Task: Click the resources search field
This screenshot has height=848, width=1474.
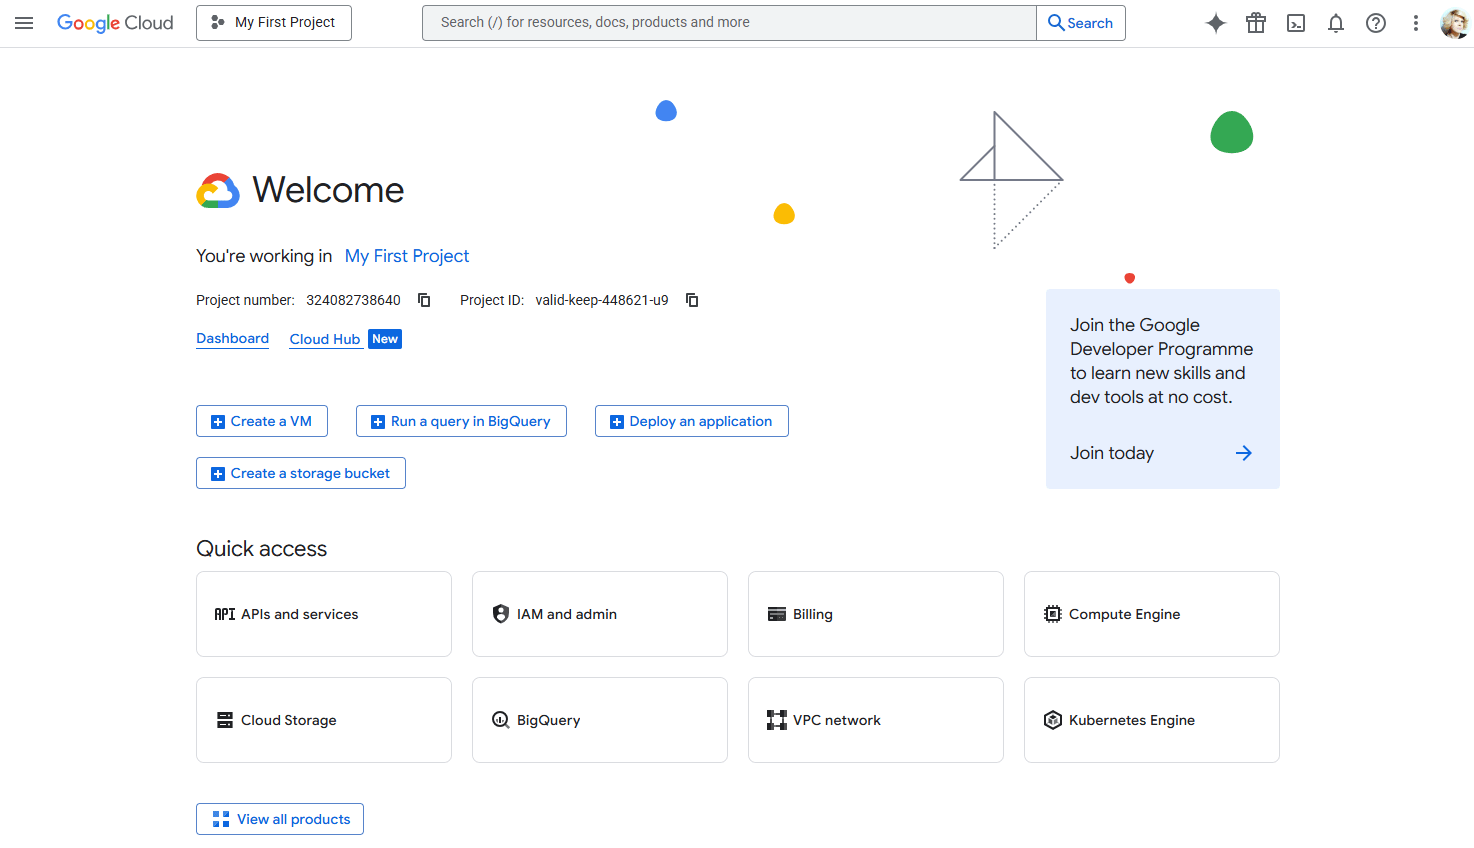Action: pyautogui.click(x=729, y=22)
